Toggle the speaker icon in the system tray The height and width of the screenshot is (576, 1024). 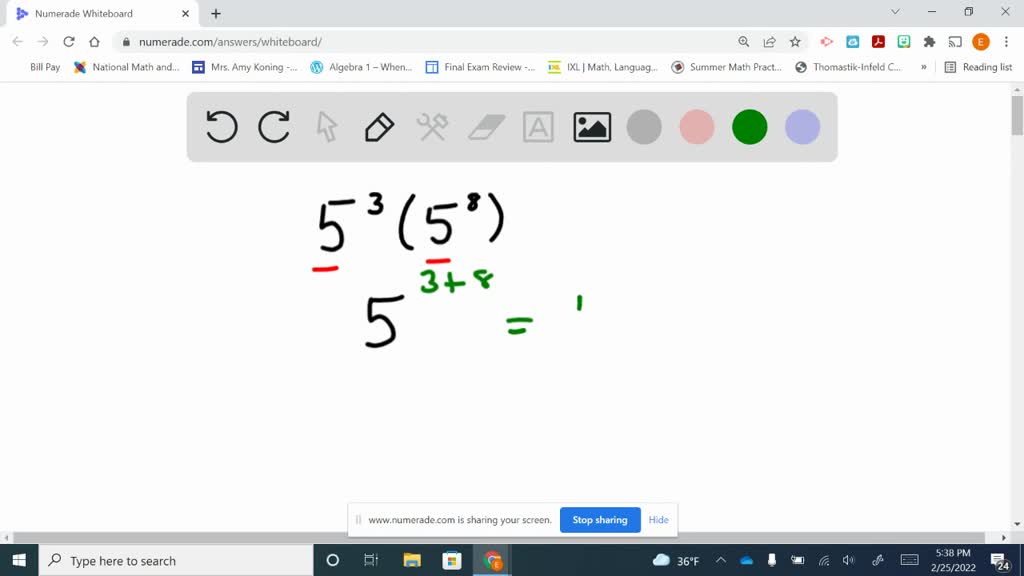(x=848, y=559)
